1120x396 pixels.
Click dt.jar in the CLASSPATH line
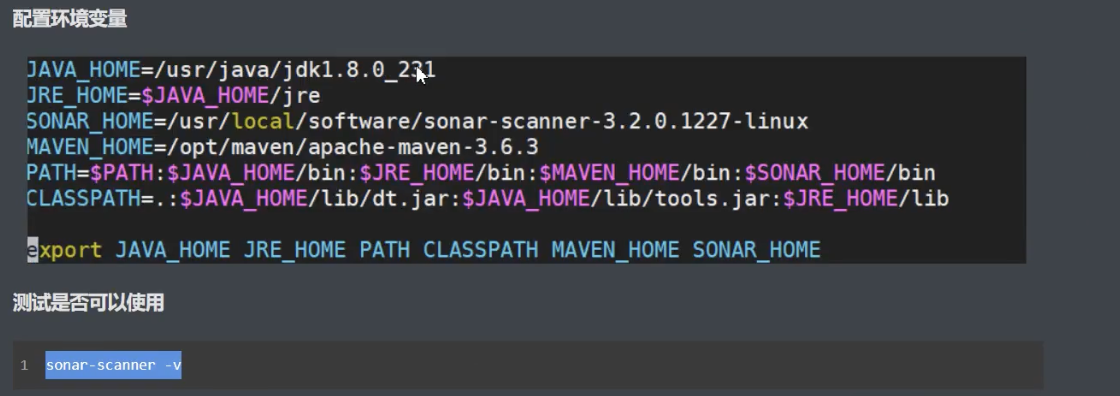click(411, 199)
